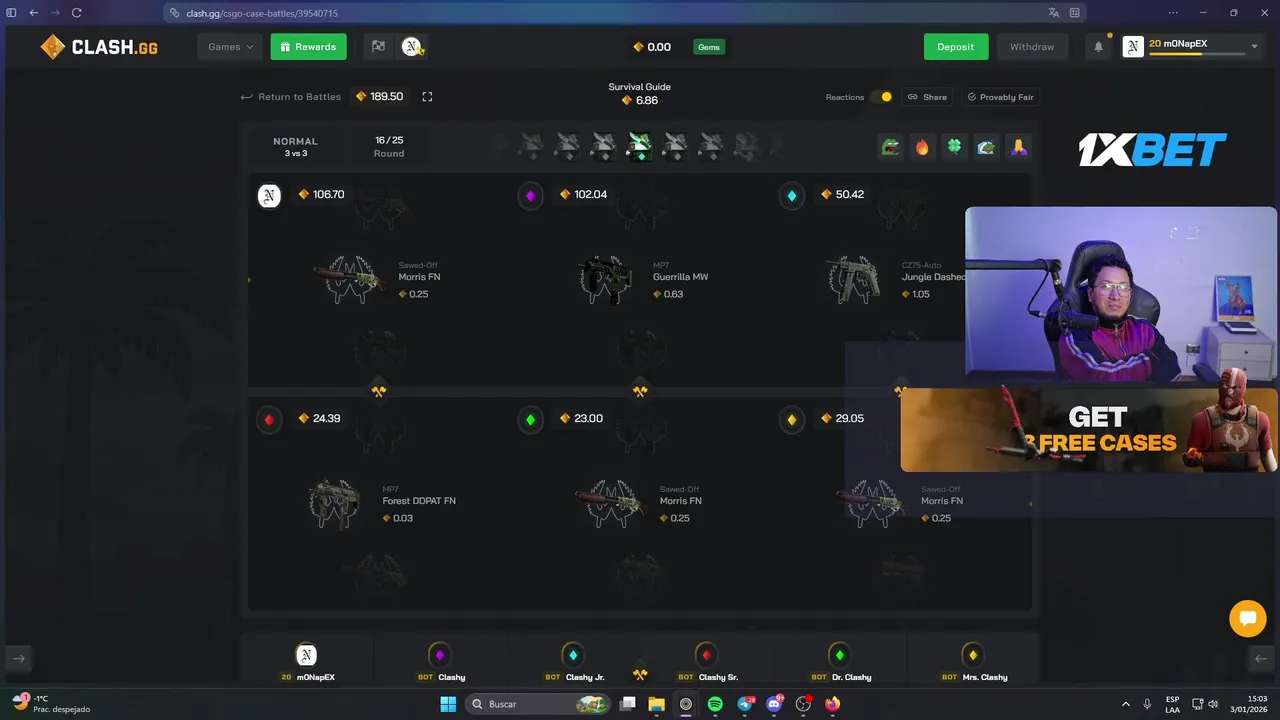Return to Battles
Viewport: 1280px width, 720px height.
coord(291,97)
